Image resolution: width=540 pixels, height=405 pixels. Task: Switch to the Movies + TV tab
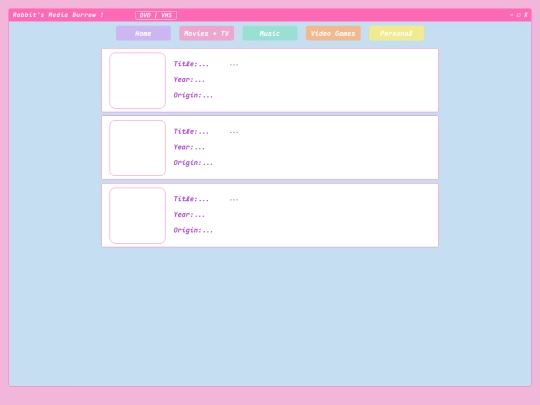click(207, 33)
